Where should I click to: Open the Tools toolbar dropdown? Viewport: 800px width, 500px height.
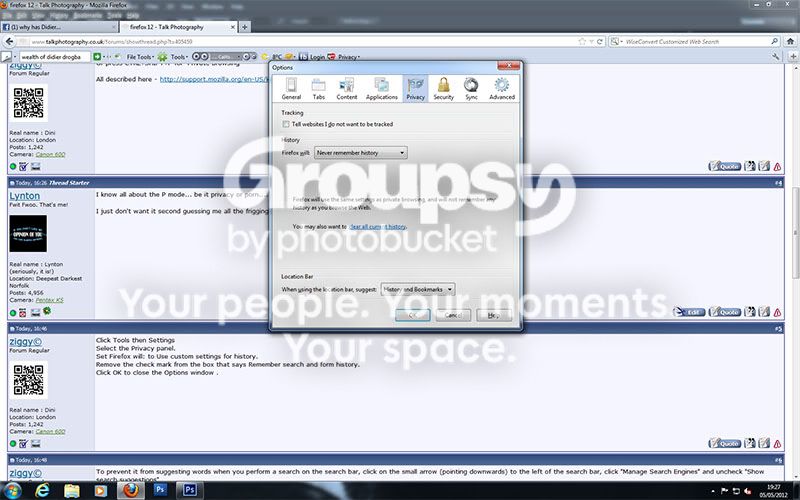point(179,57)
